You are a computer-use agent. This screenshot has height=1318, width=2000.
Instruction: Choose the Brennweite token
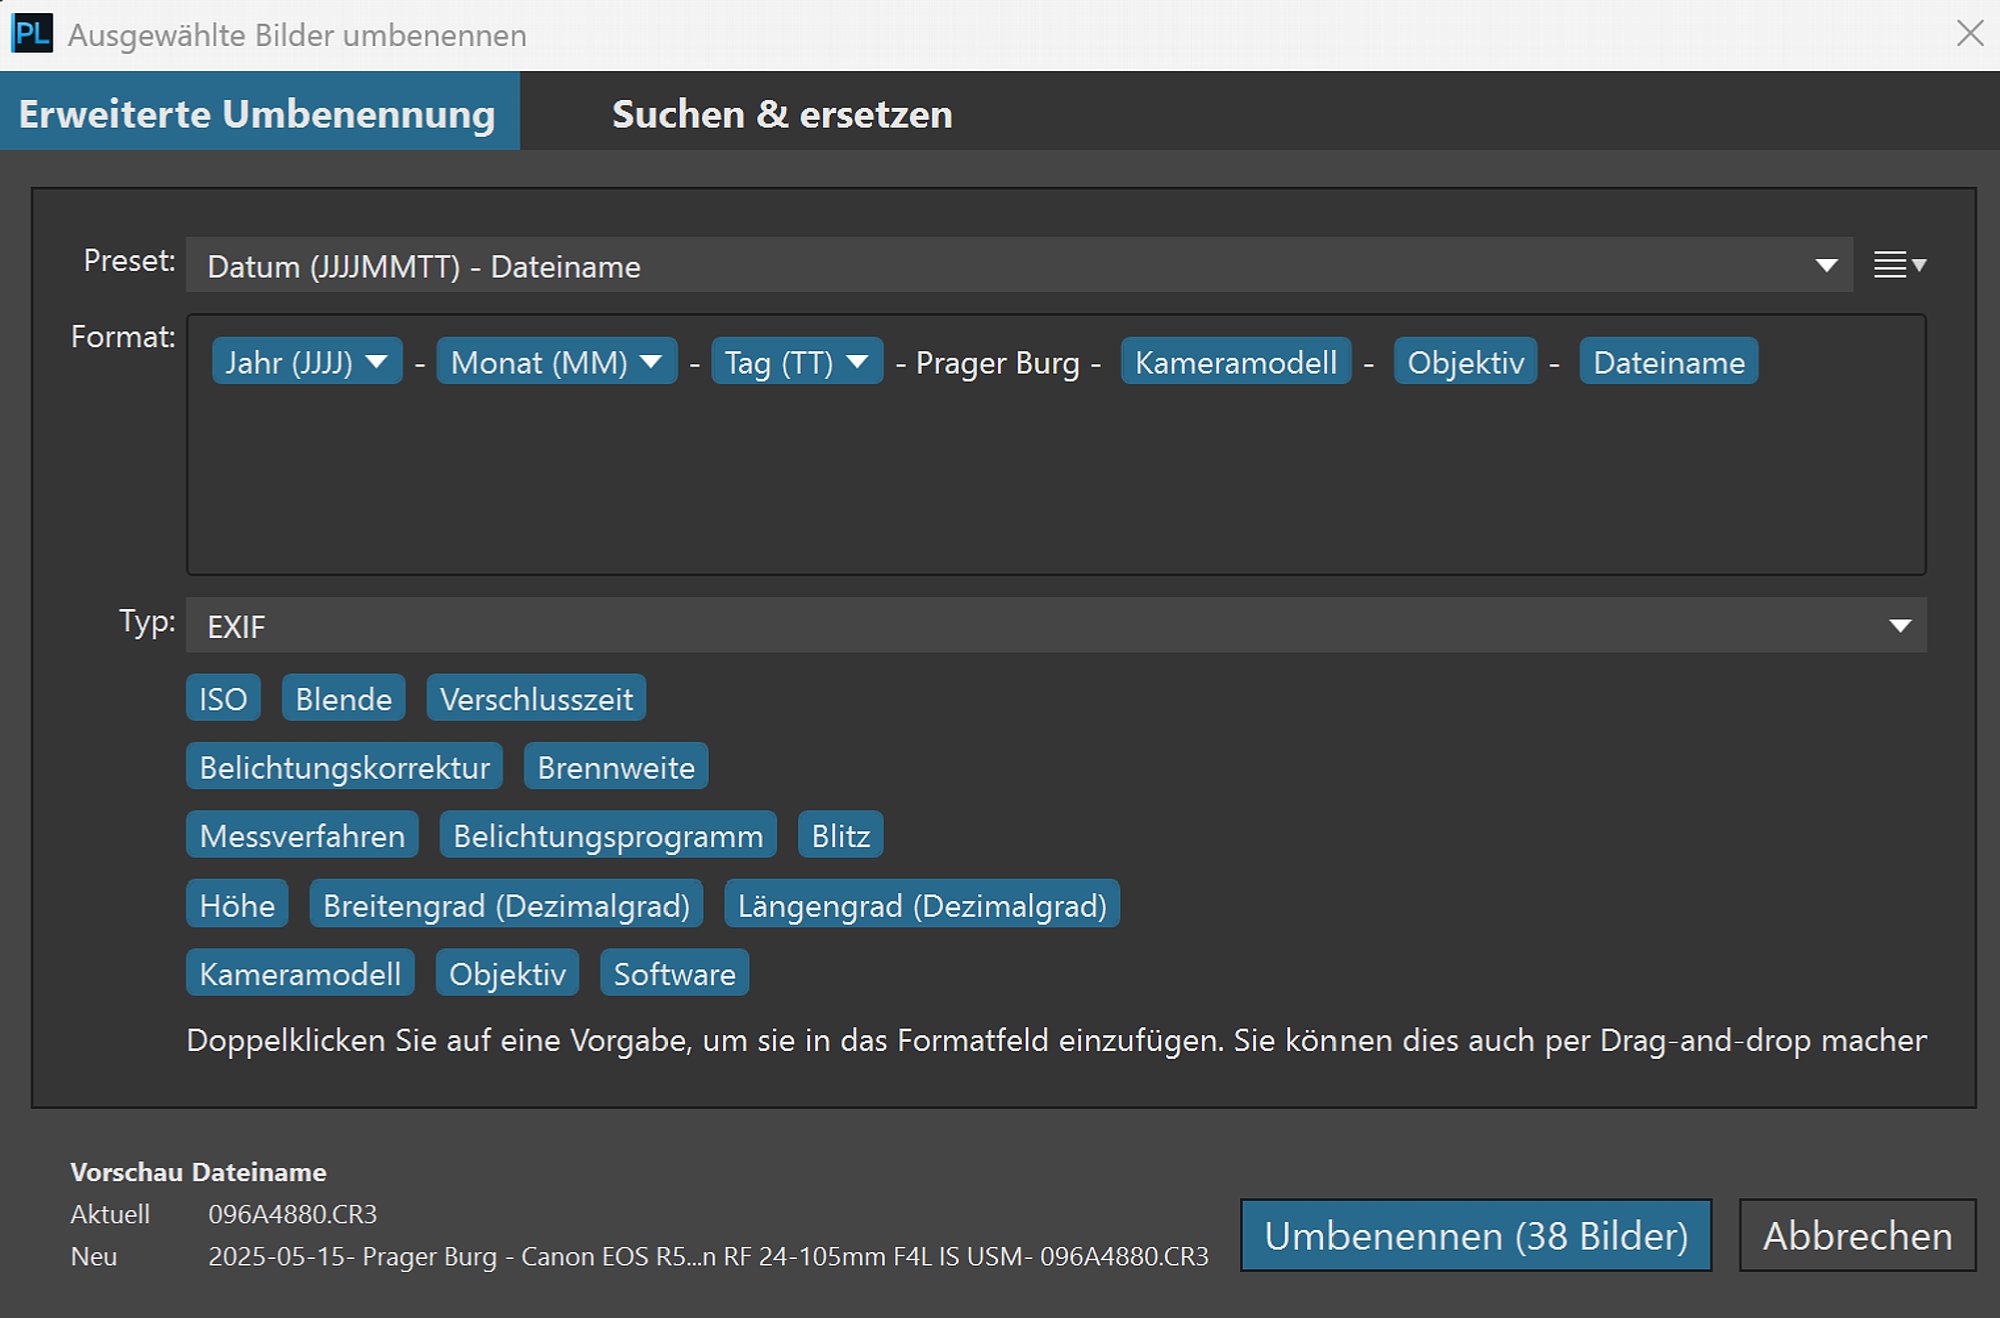[616, 766]
